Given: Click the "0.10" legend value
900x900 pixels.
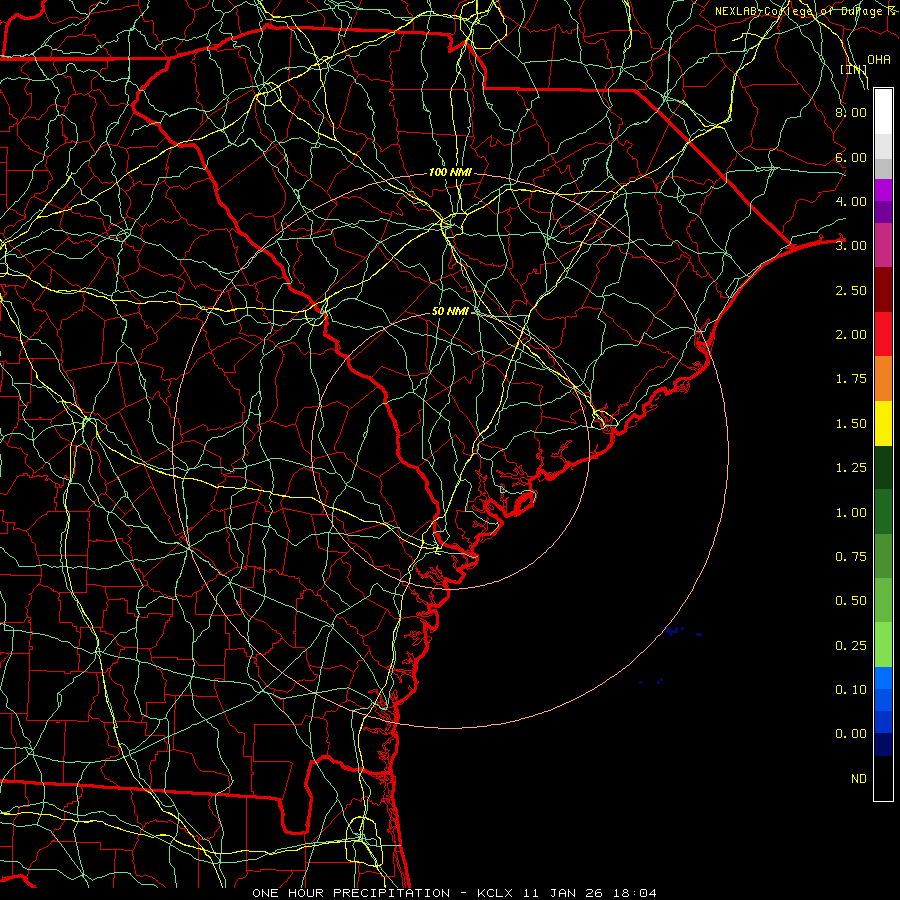Looking at the screenshot, I should point(851,690).
